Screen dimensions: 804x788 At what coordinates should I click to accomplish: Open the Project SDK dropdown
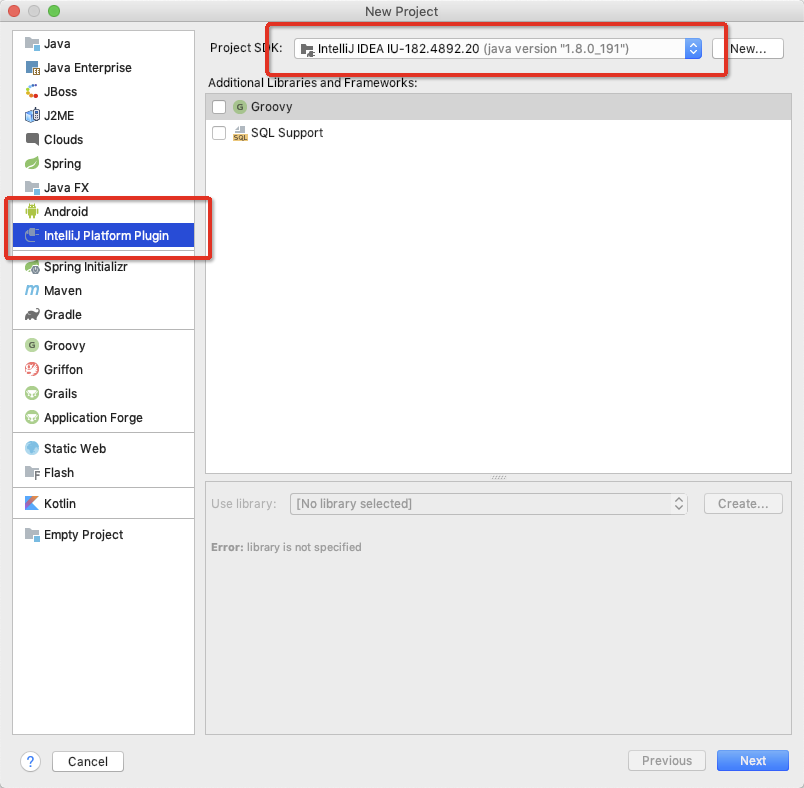[x=498, y=49]
